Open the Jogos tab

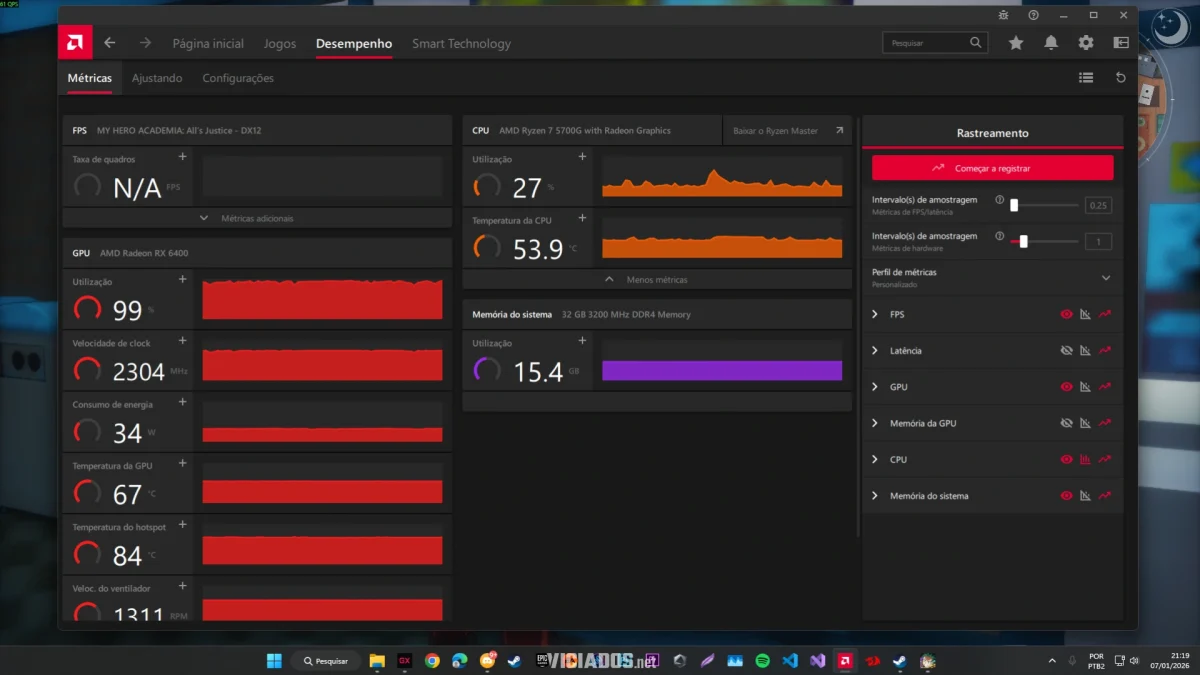coord(280,44)
